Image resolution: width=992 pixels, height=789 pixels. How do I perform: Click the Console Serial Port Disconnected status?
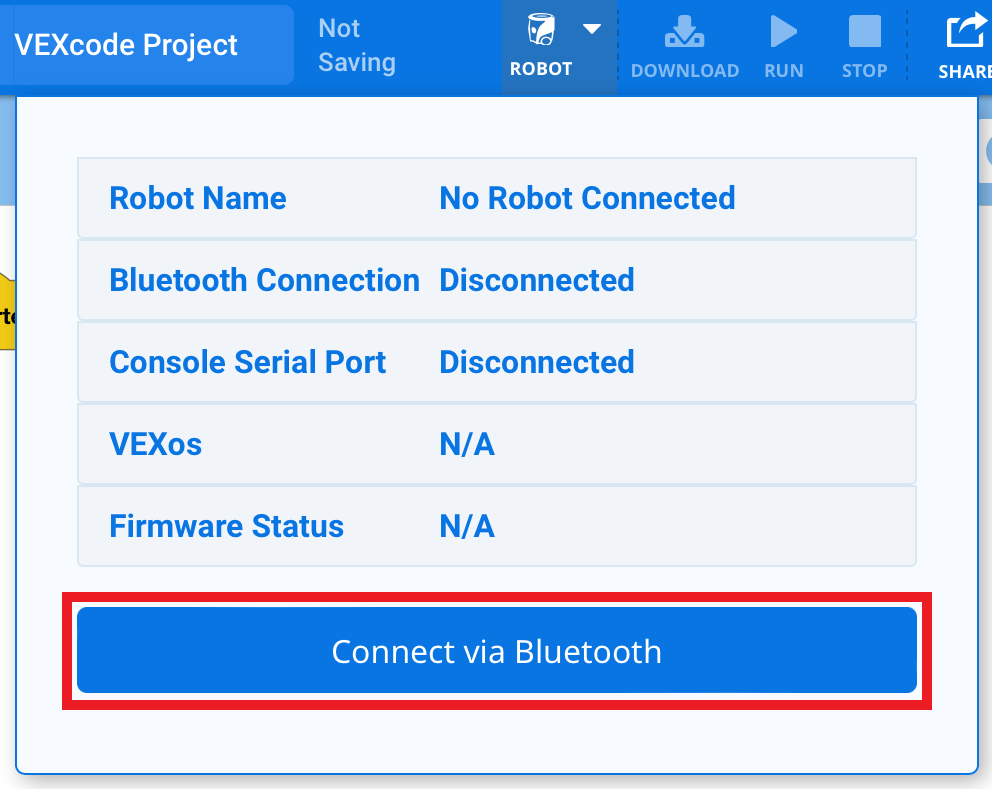537,362
